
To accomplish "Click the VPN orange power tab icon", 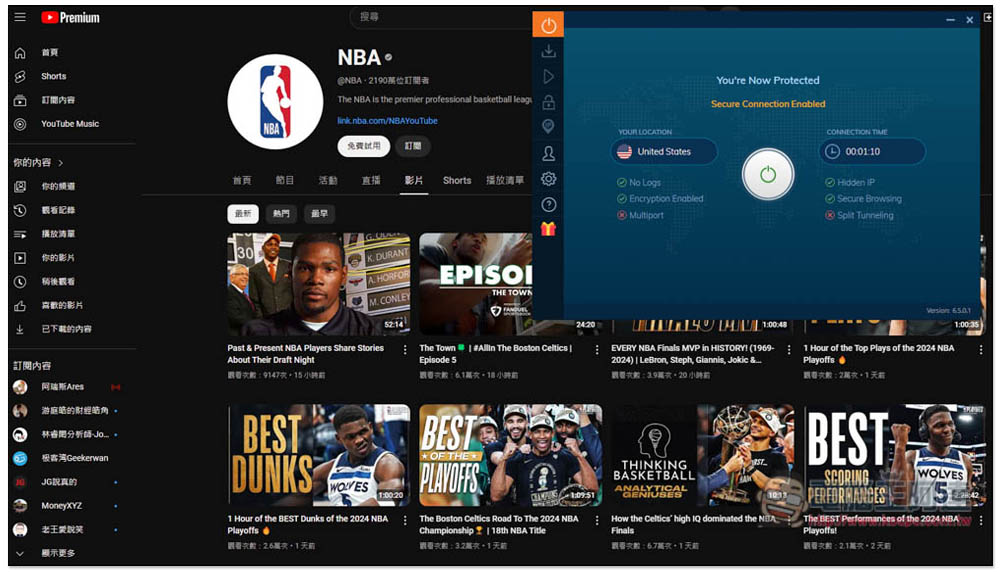I will [x=548, y=26].
